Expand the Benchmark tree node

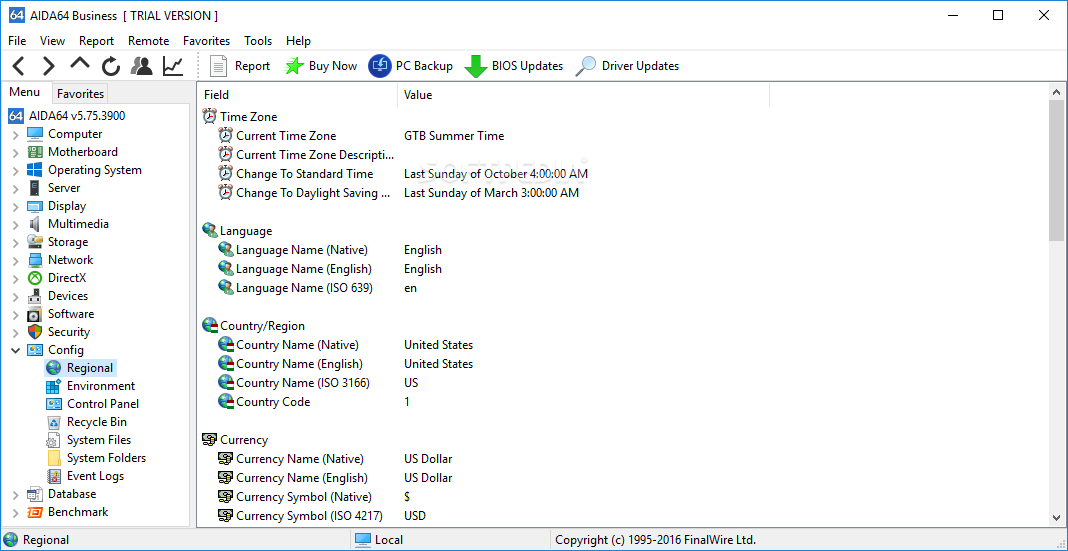[x=15, y=513]
